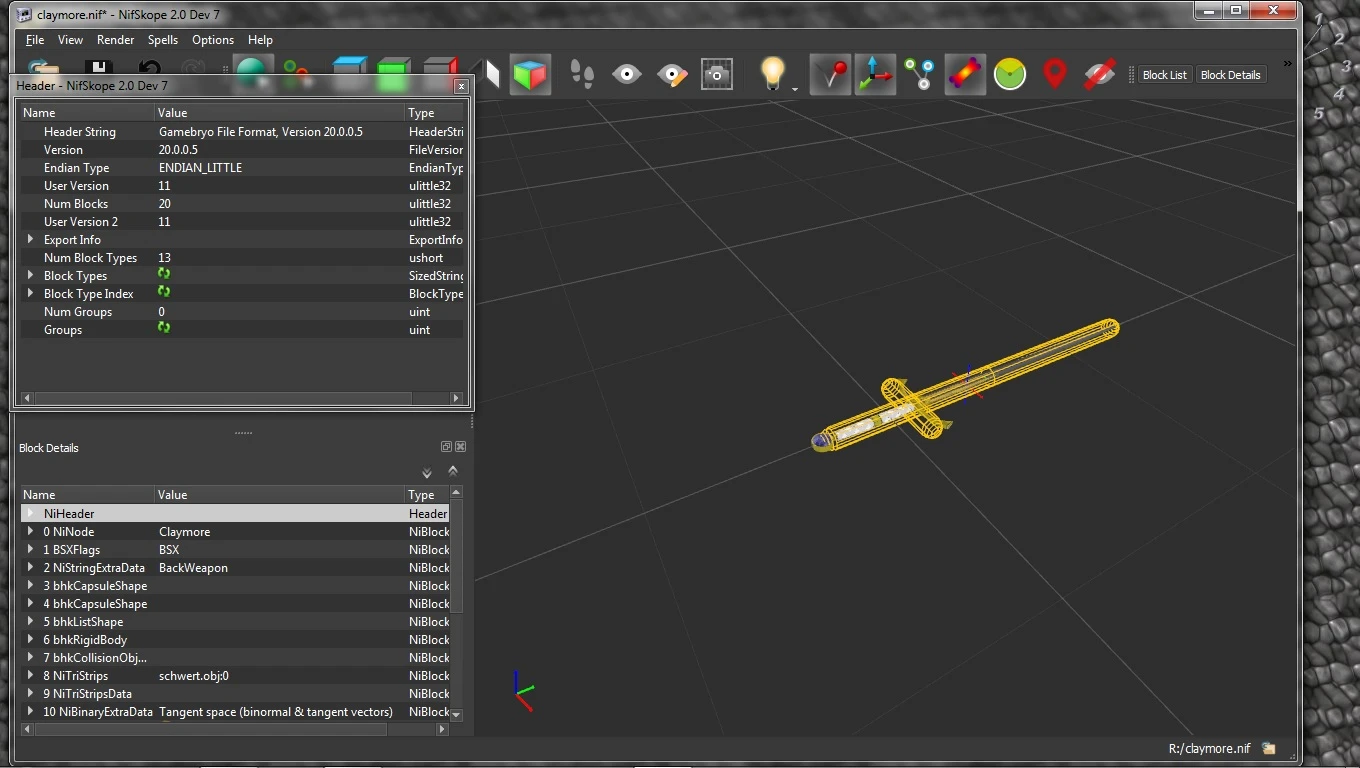Switch to front view (green cube)
This screenshot has height=768, width=1360.
[394, 68]
